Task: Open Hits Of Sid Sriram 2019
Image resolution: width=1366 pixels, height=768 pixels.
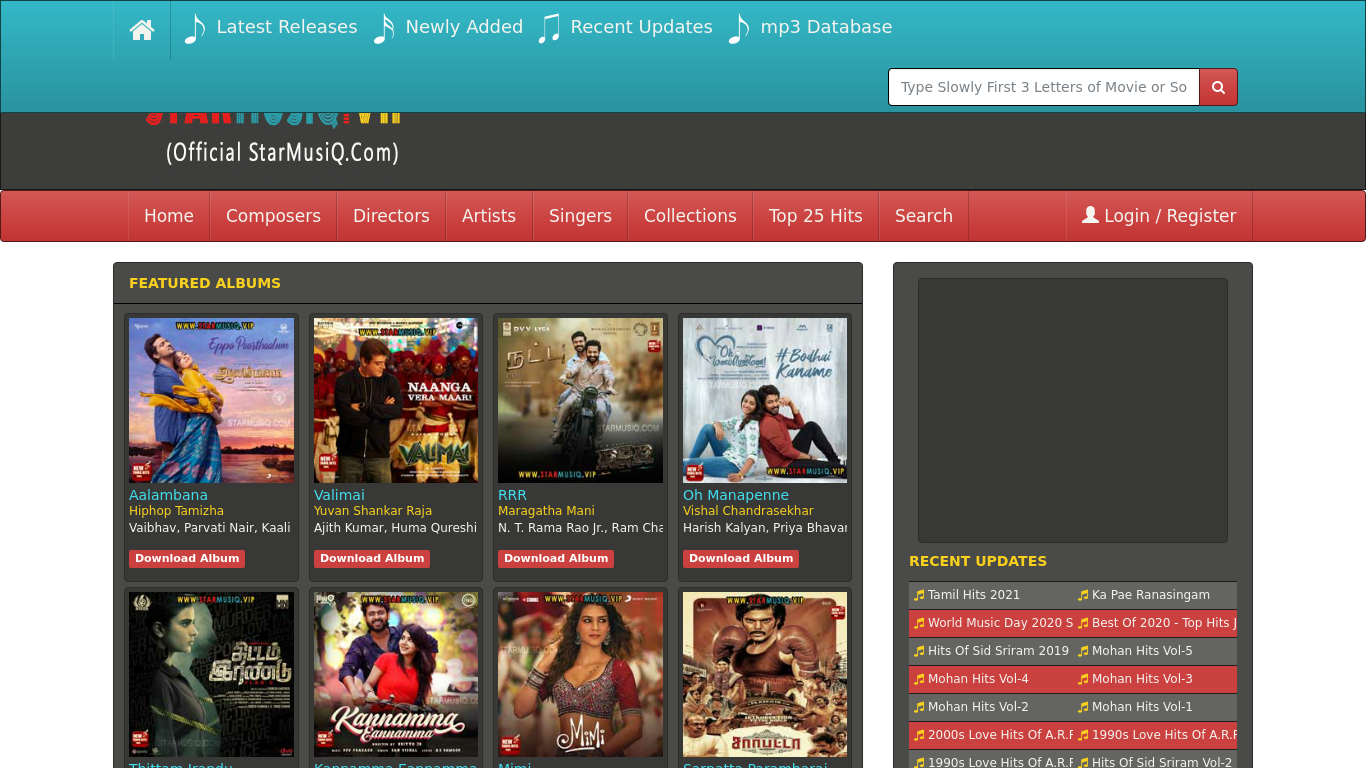Action: point(998,651)
